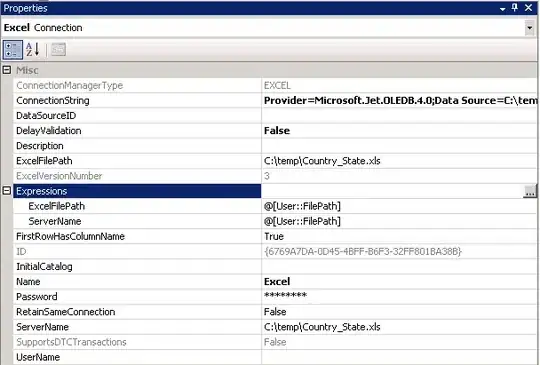Click ServerName expression @[User::FilePath]
The width and height of the screenshot is (540, 365).
point(302,221)
